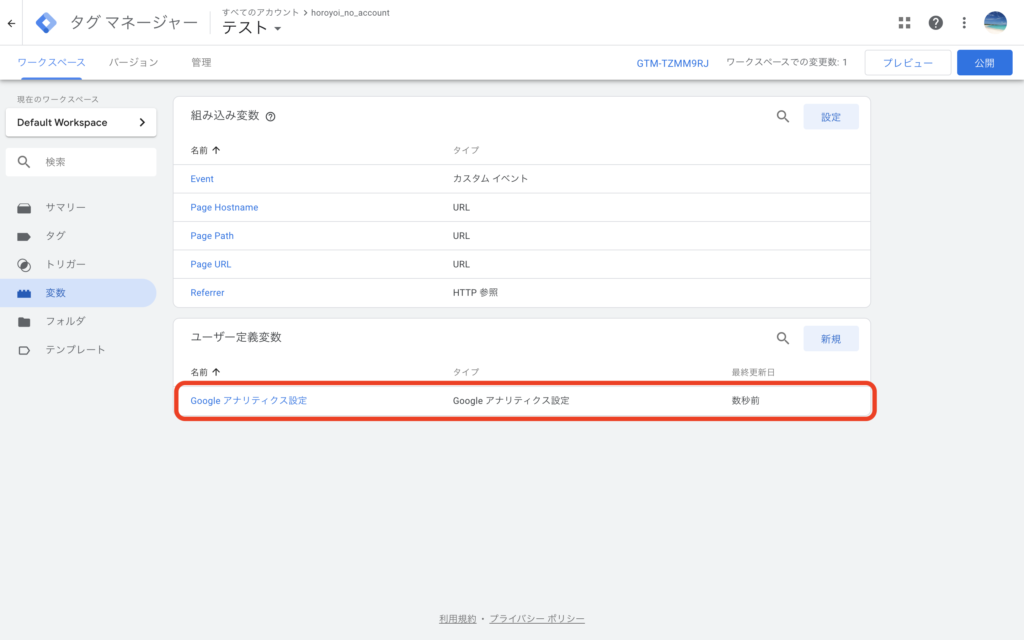Click the sidebar 検索 search field
This screenshot has height=640, width=1024.
(x=81, y=162)
